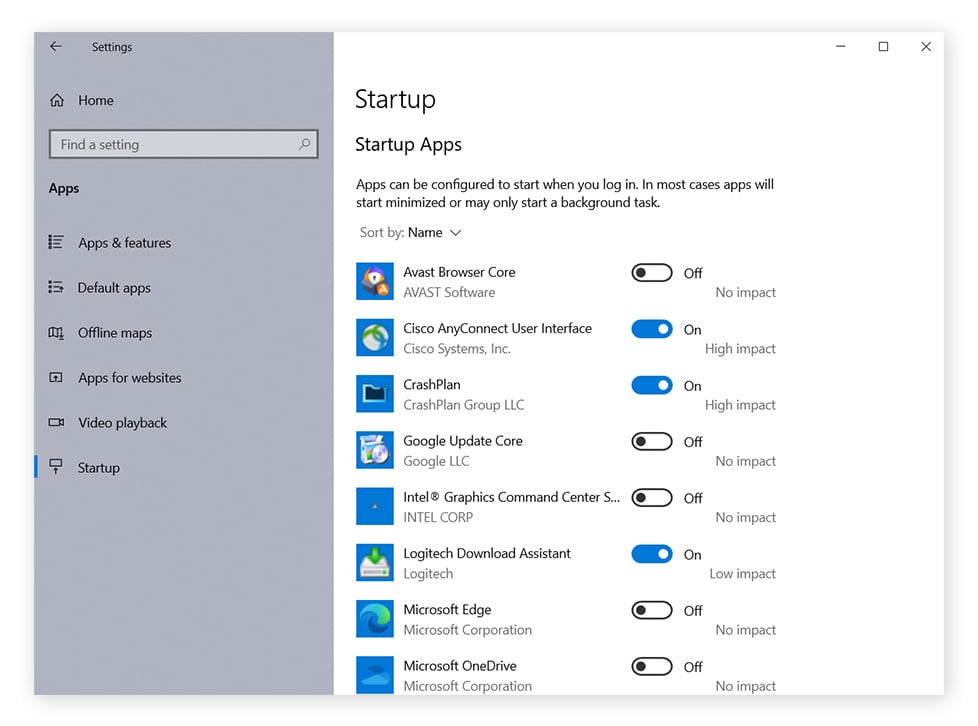Image resolution: width=978 pixels, height=726 pixels.
Task: Click the Intel Graphics Command Center icon
Action: (374, 506)
